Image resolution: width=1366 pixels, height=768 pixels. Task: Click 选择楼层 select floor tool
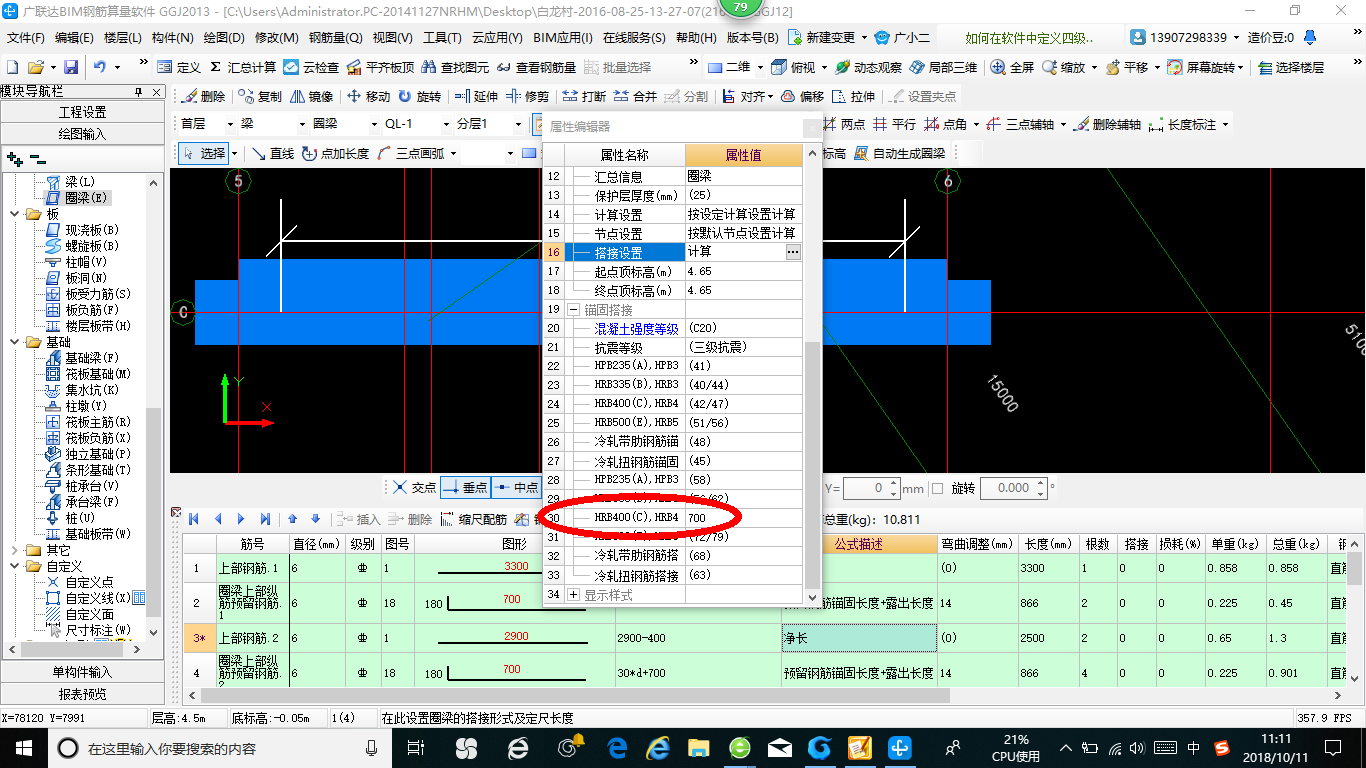tap(1290, 67)
